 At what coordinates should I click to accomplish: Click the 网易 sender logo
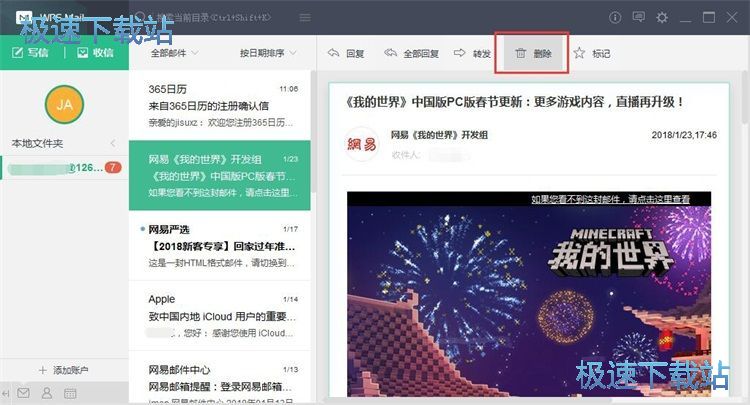click(362, 143)
